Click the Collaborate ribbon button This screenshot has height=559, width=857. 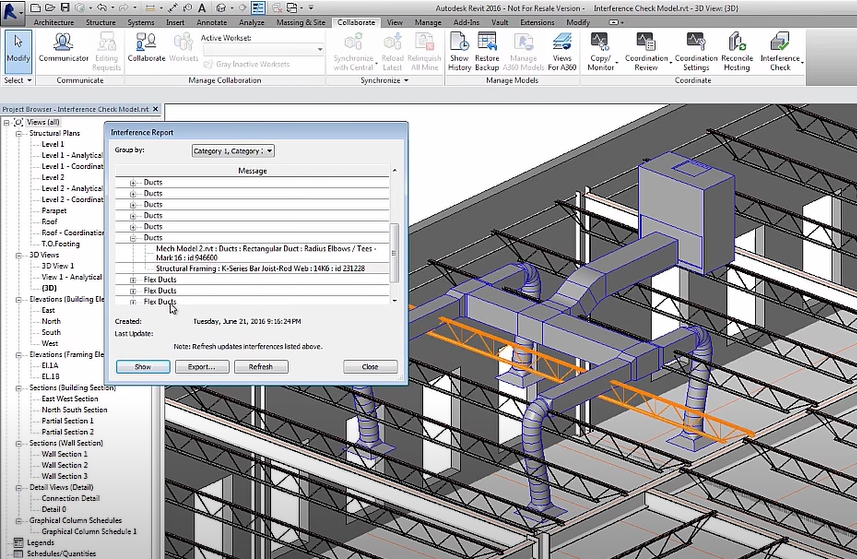(x=146, y=47)
